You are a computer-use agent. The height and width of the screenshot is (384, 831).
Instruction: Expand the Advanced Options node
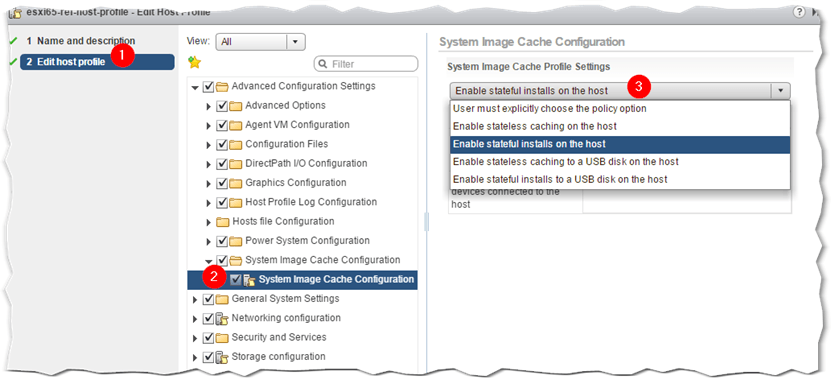pyautogui.click(x=209, y=106)
